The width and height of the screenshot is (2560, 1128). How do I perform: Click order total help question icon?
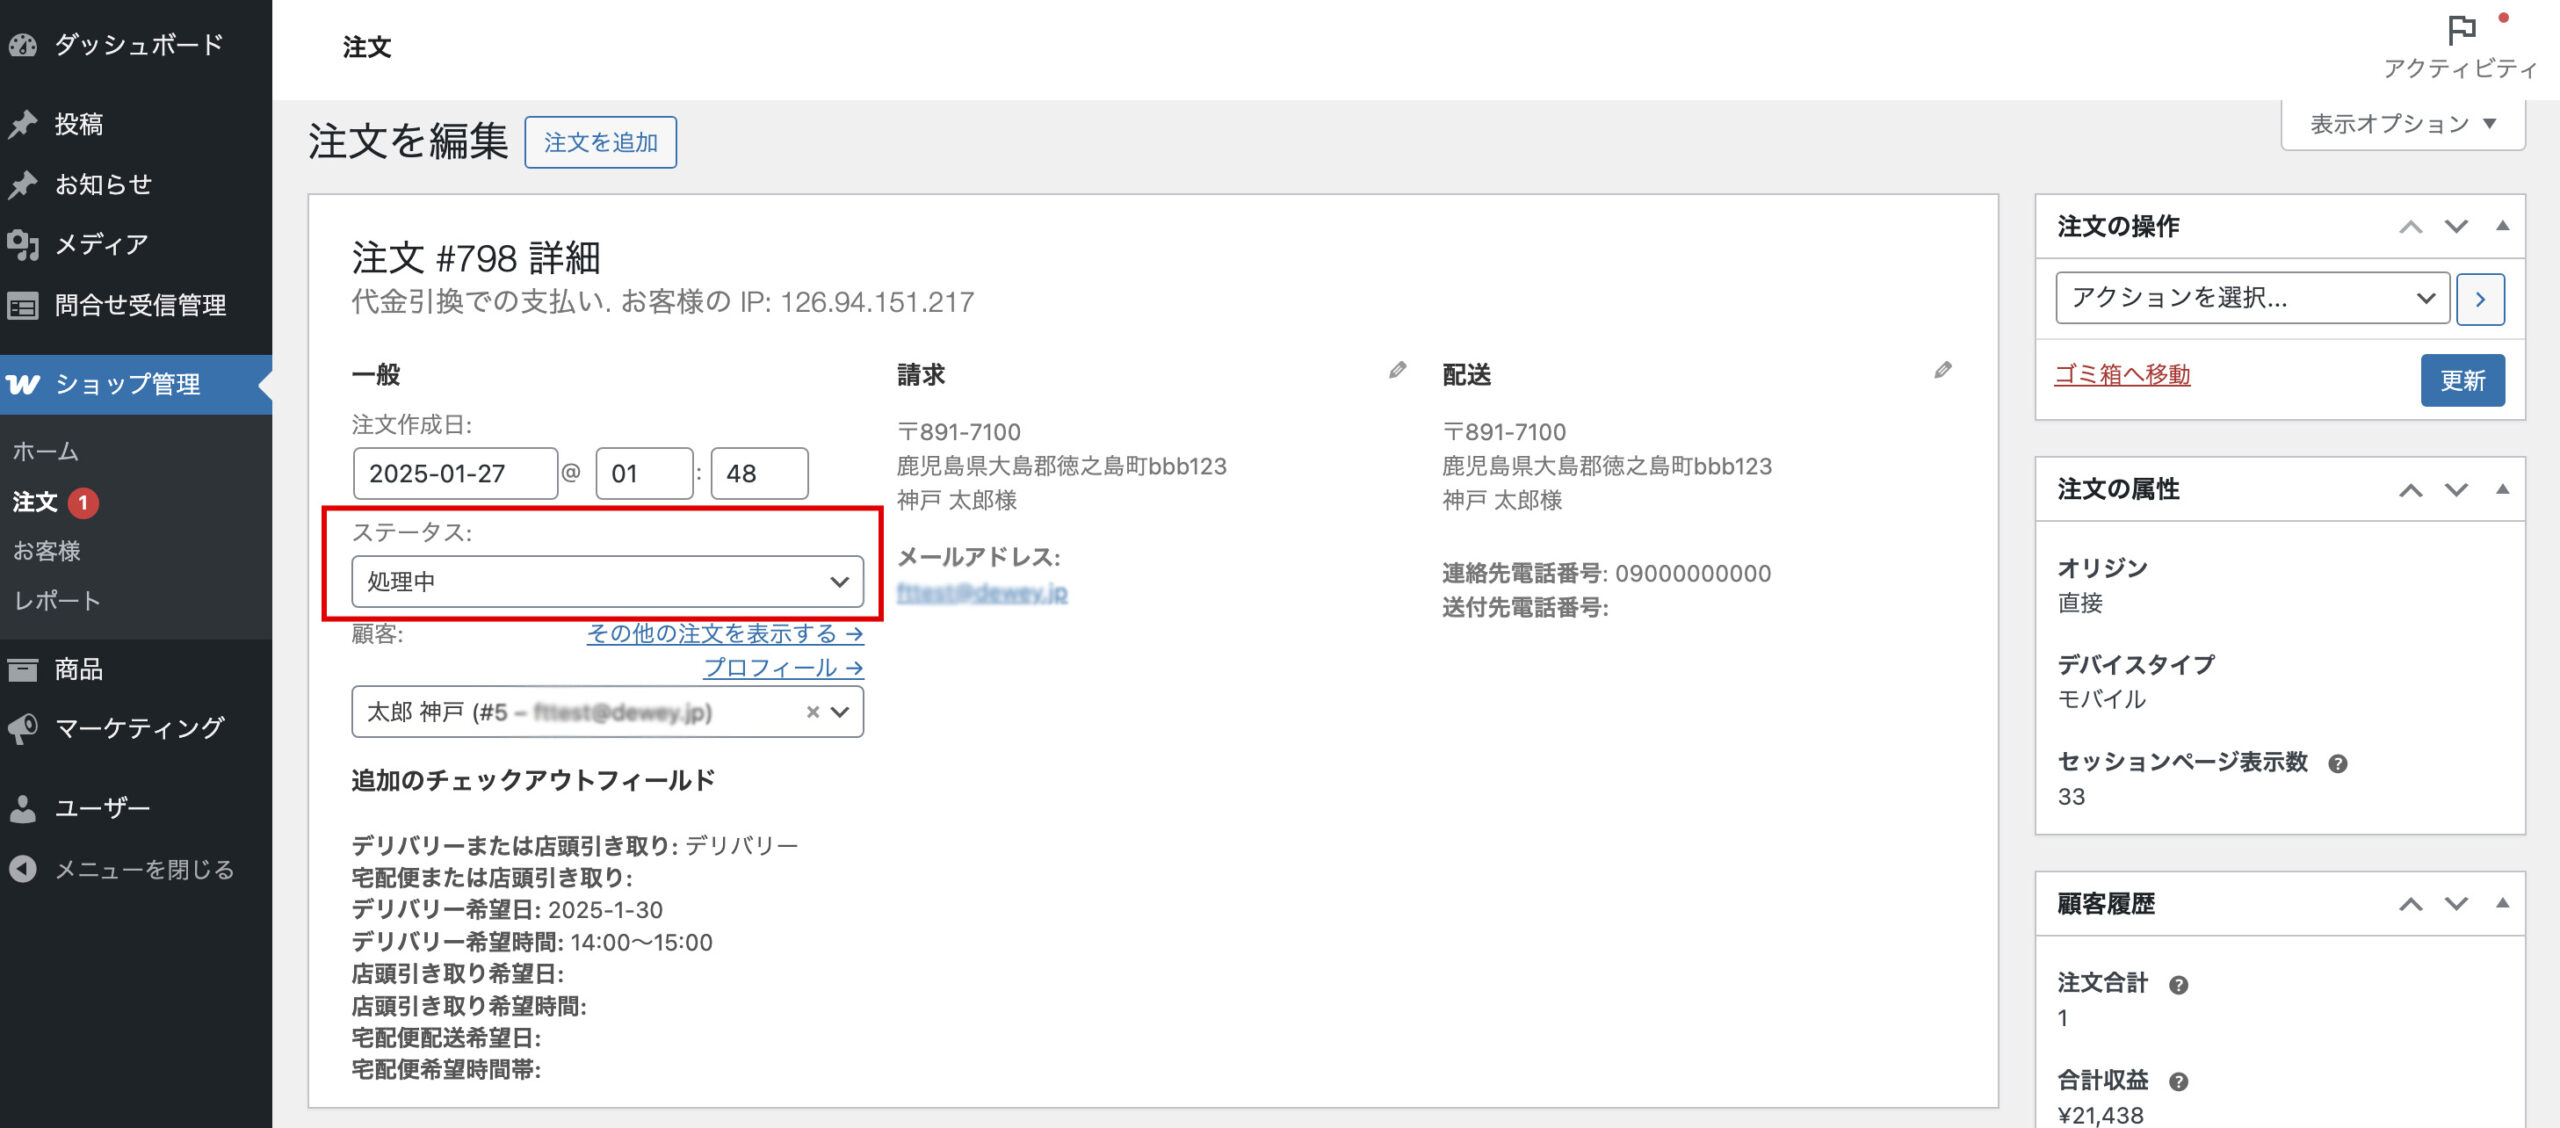coord(2178,985)
